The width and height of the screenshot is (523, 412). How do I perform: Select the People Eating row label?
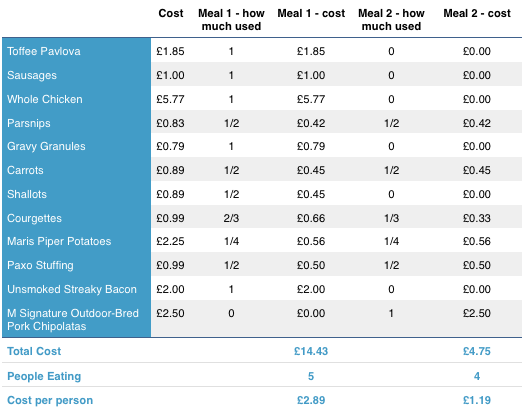pos(44,376)
